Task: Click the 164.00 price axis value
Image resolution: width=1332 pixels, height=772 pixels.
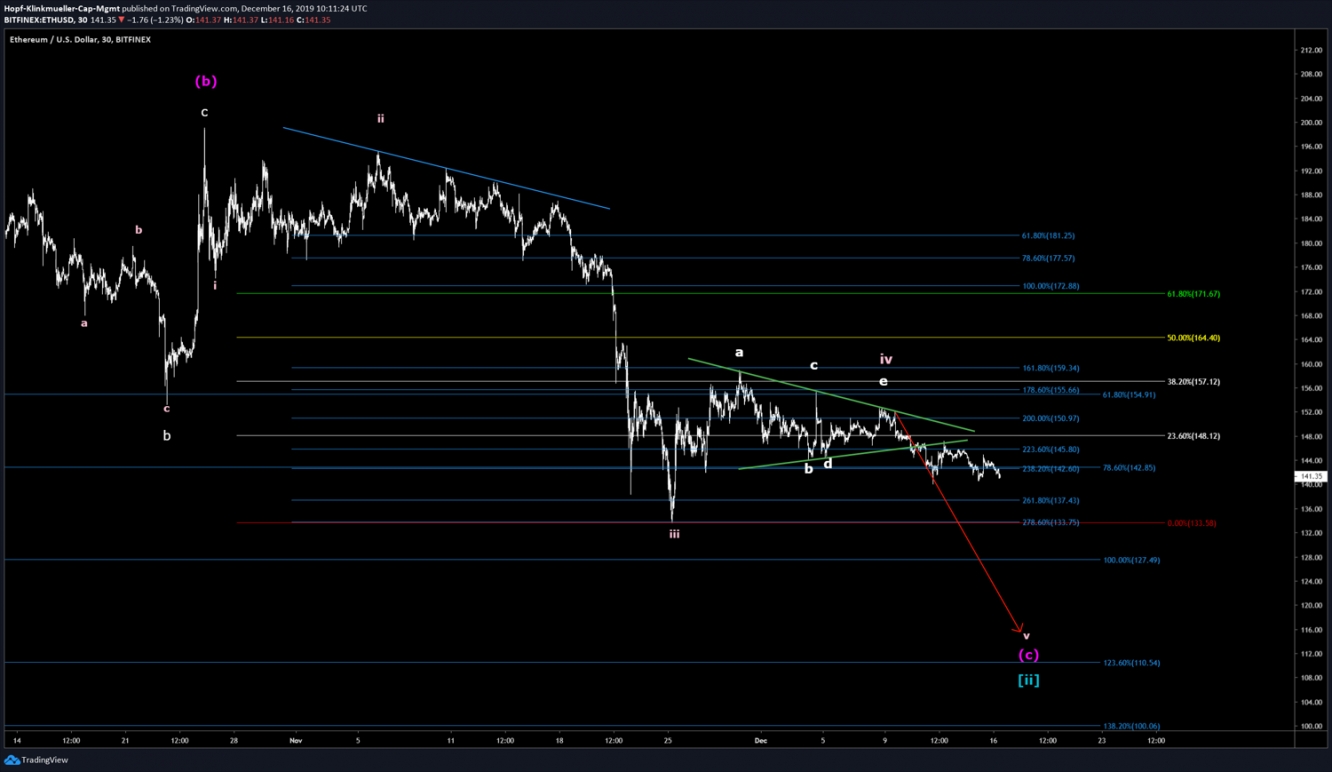Action: (x=1310, y=340)
